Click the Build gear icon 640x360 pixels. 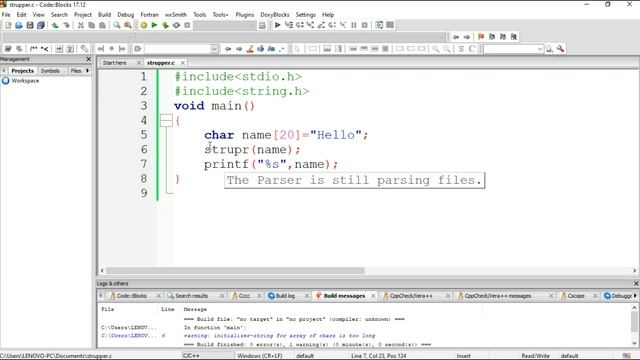coord(144,25)
